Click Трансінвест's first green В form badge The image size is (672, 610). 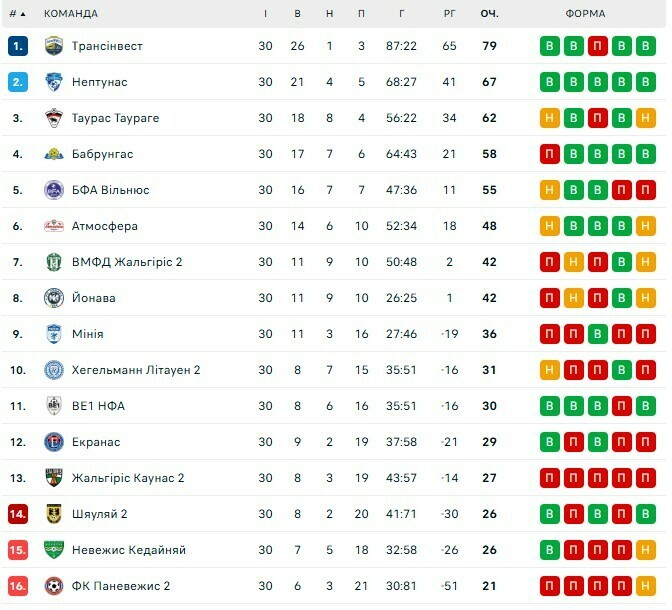click(549, 46)
